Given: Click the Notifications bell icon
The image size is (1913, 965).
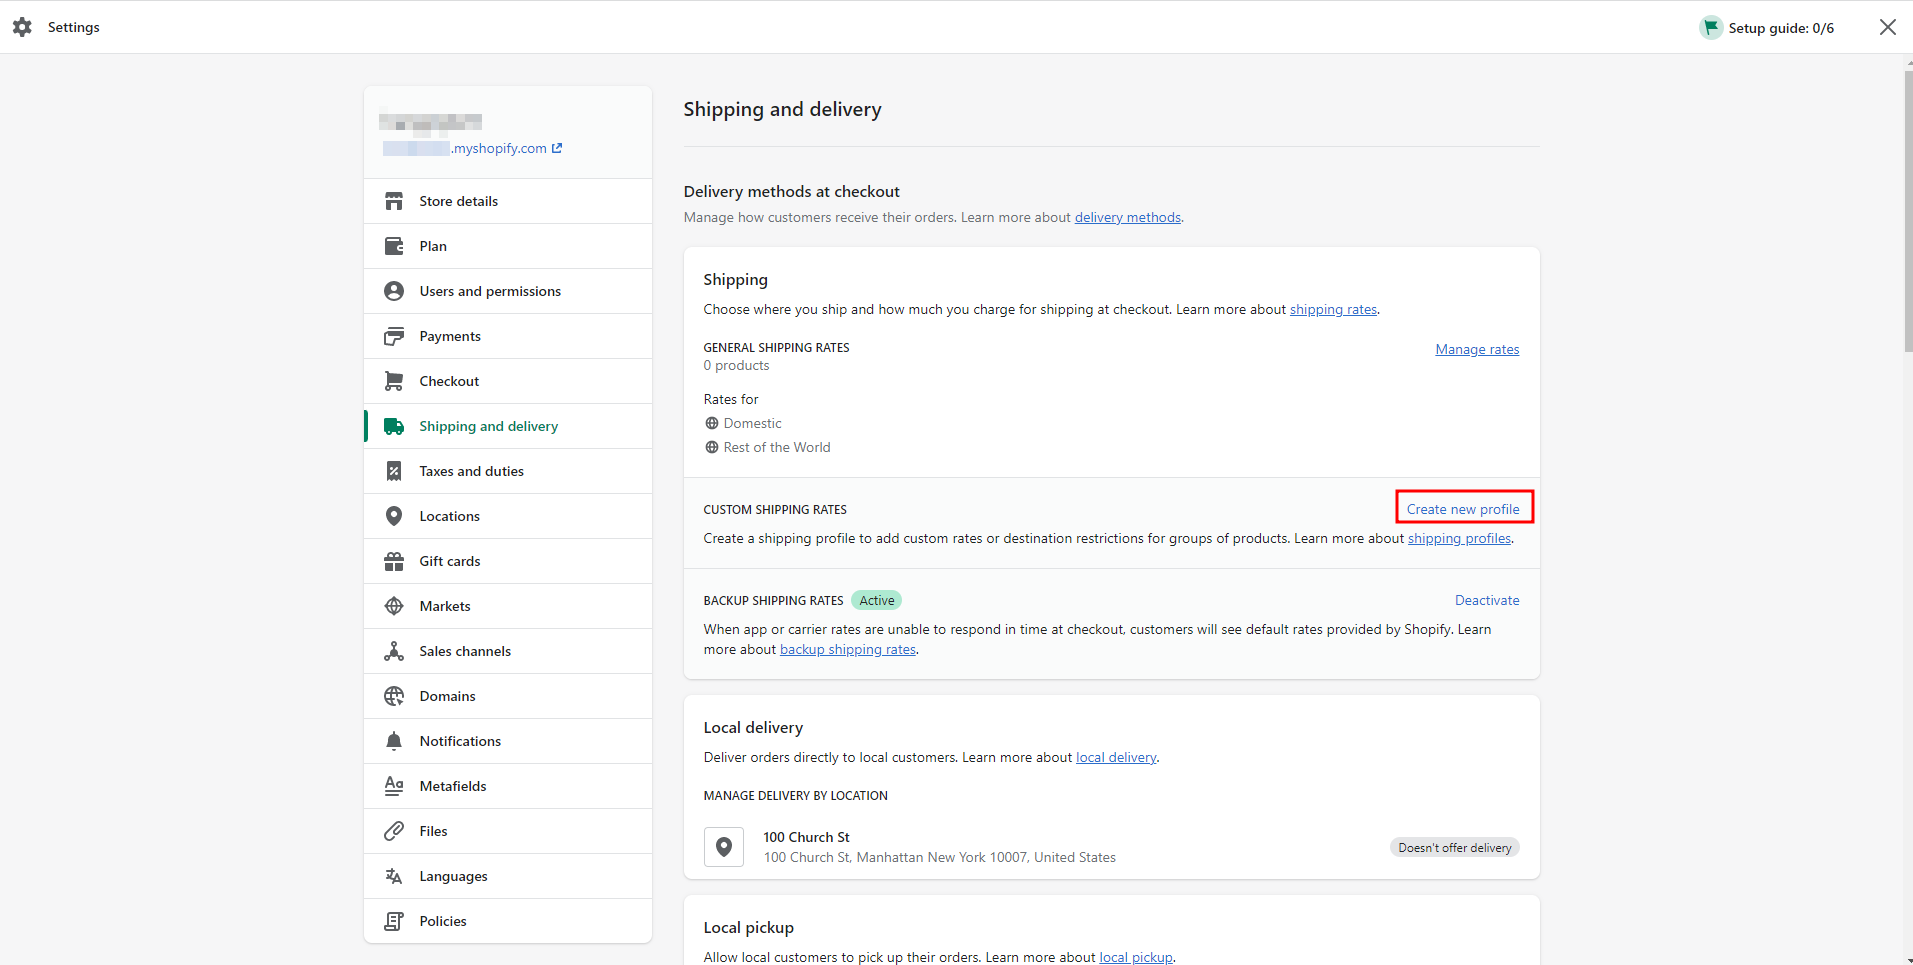Looking at the screenshot, I should tap(394, 741).
